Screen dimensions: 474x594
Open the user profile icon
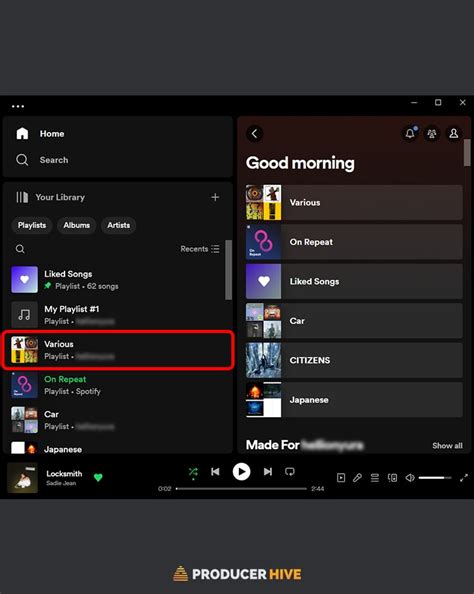tap(454, 133)
